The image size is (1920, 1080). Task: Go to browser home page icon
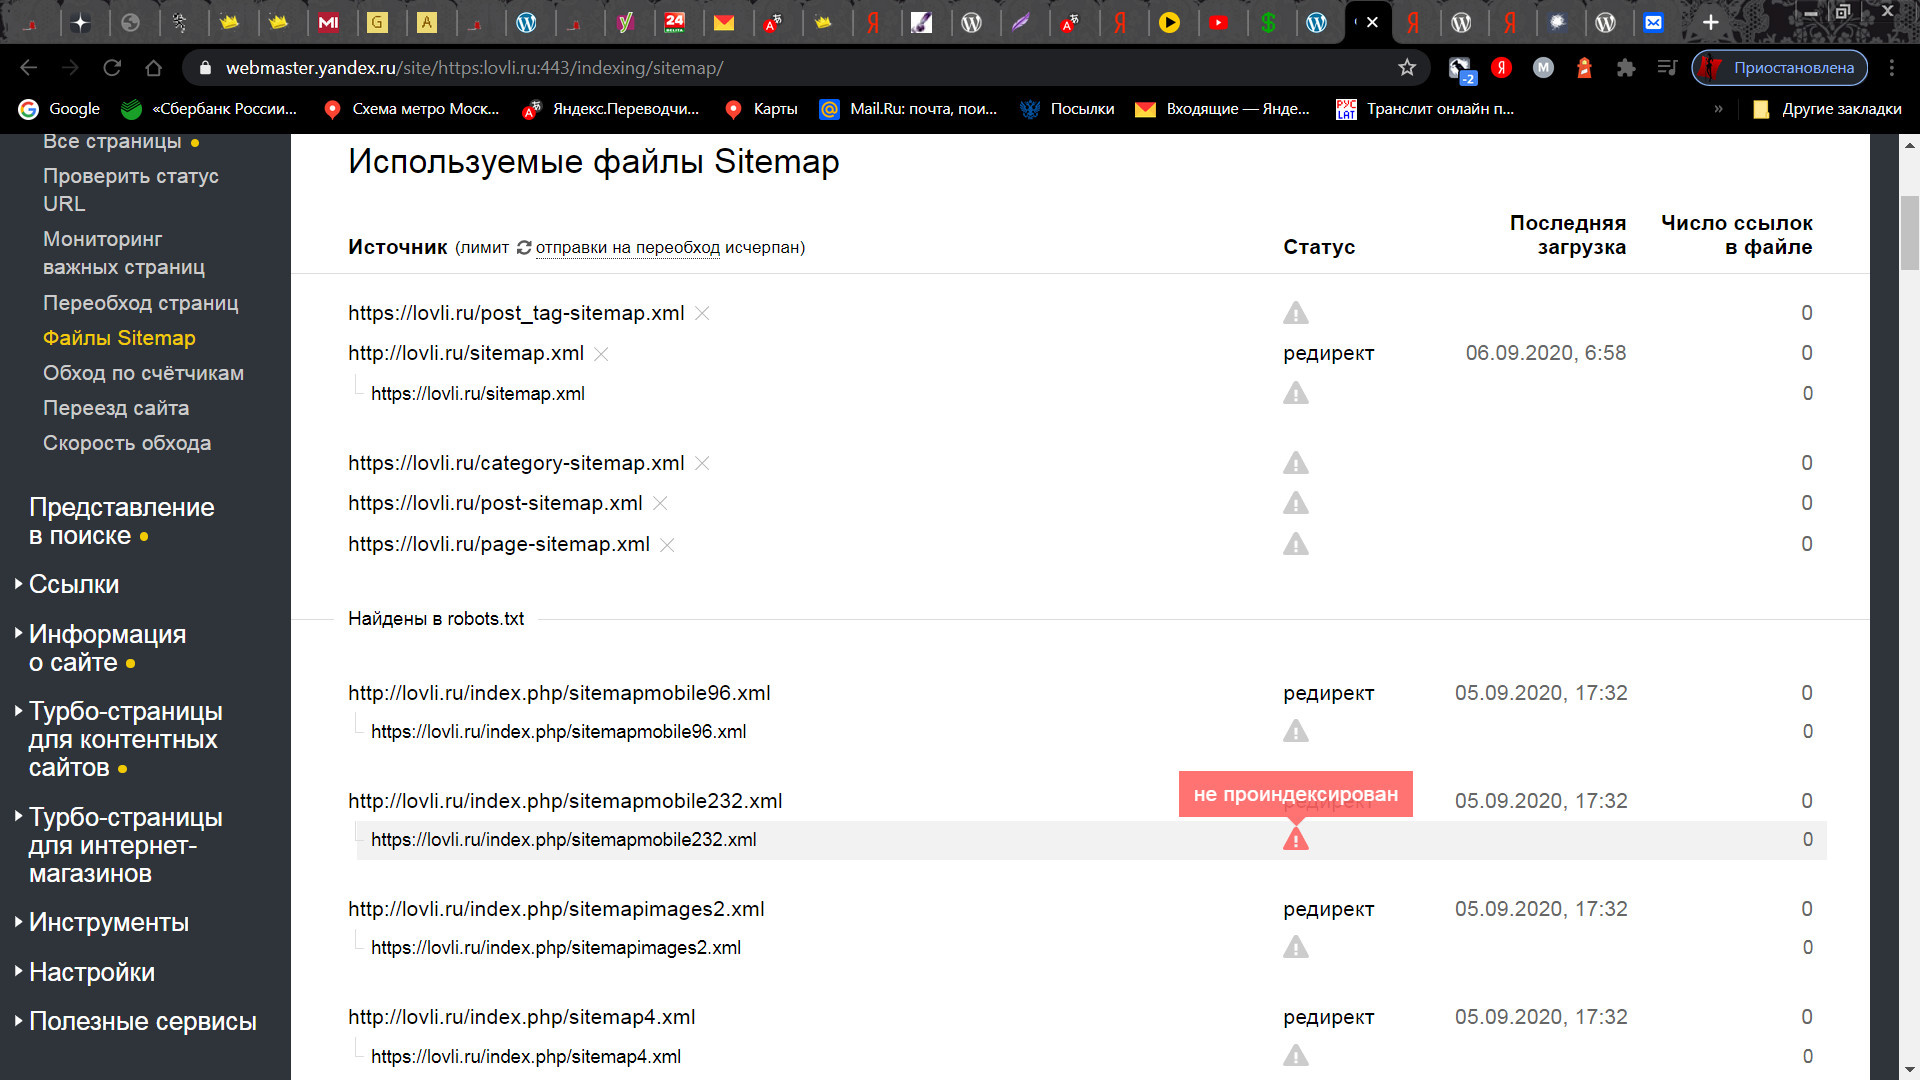click(153, 68)
